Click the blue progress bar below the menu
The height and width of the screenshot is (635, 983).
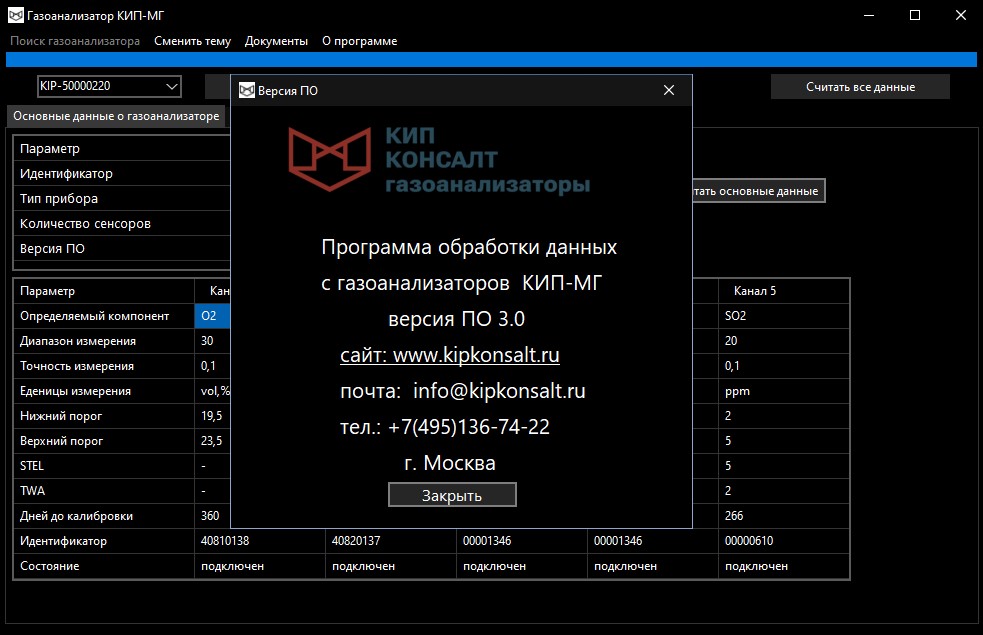[491, 60]
